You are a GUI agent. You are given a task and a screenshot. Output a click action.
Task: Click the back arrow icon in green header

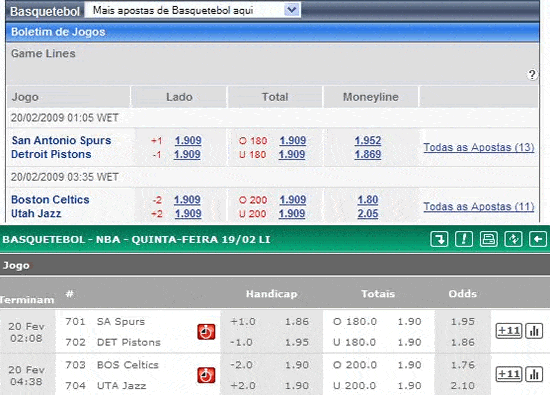[538, 239]
